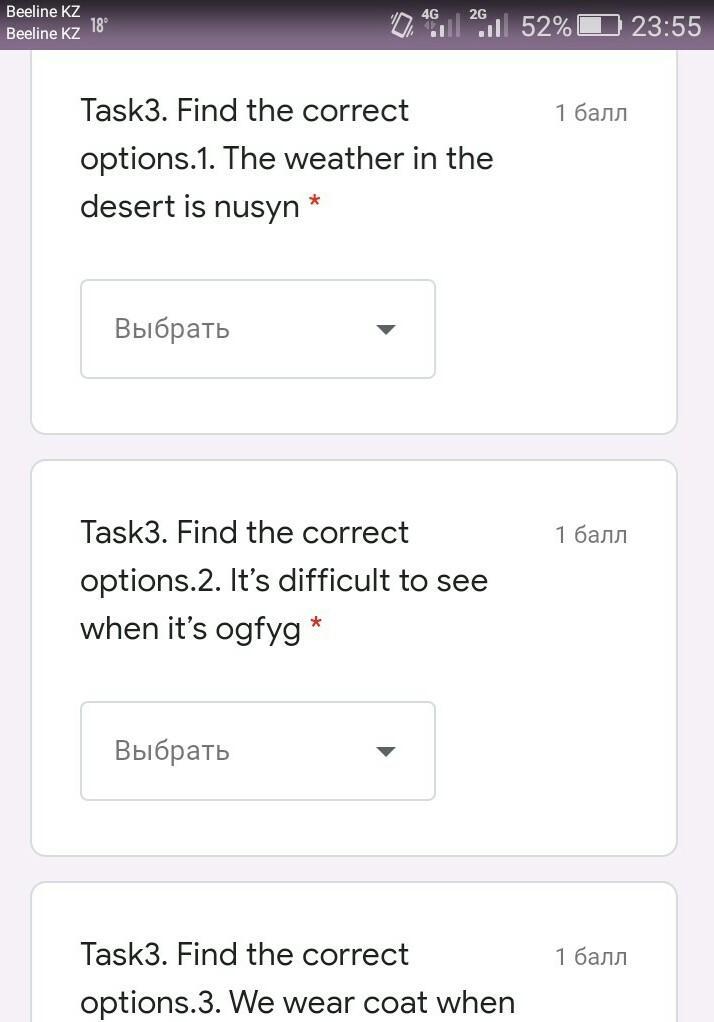Tap the 1 балл label of the nusyn question
The image size is (714, 1022).
click(591, 113)
